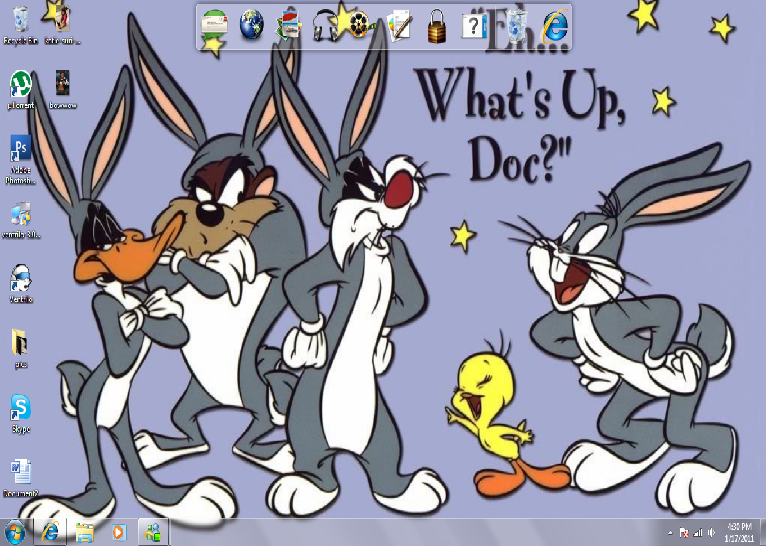Select the Word Document2 desktop file
766x547 pixels.
(x=21, y=479)
